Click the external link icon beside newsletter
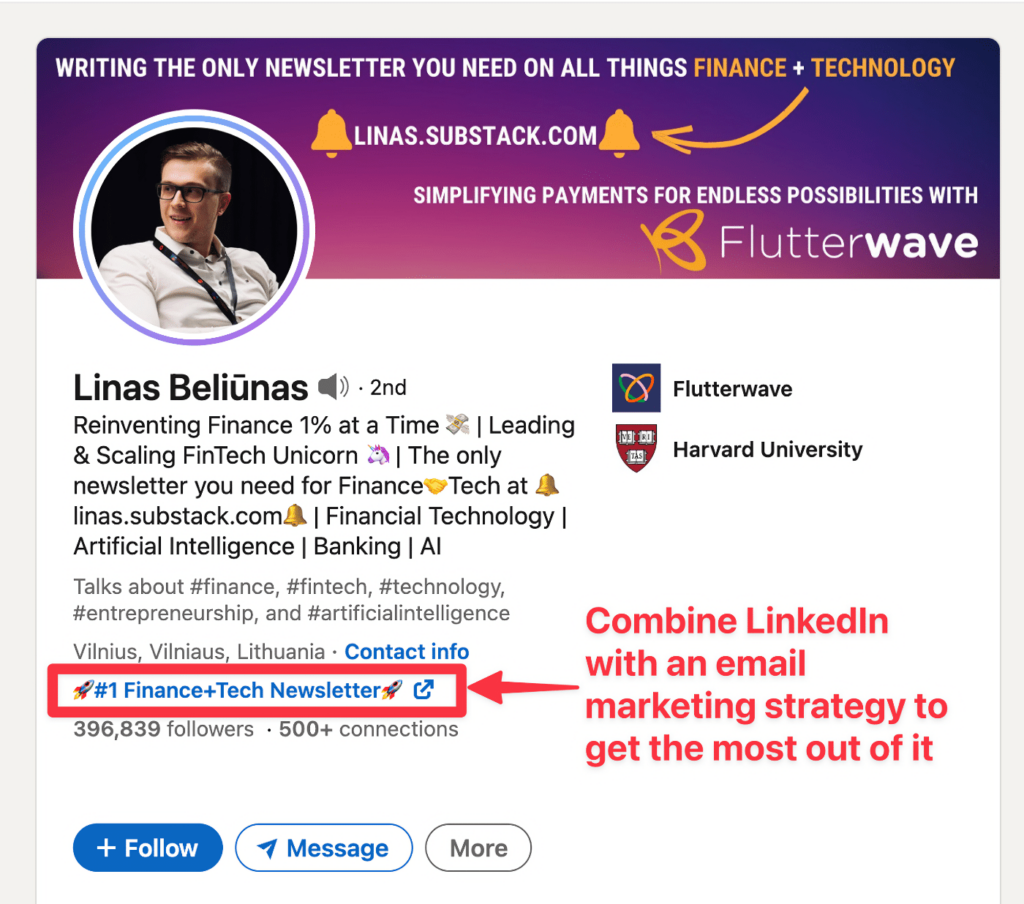The width and height of the screenshot is (1024, 904). tap(423, 689)
